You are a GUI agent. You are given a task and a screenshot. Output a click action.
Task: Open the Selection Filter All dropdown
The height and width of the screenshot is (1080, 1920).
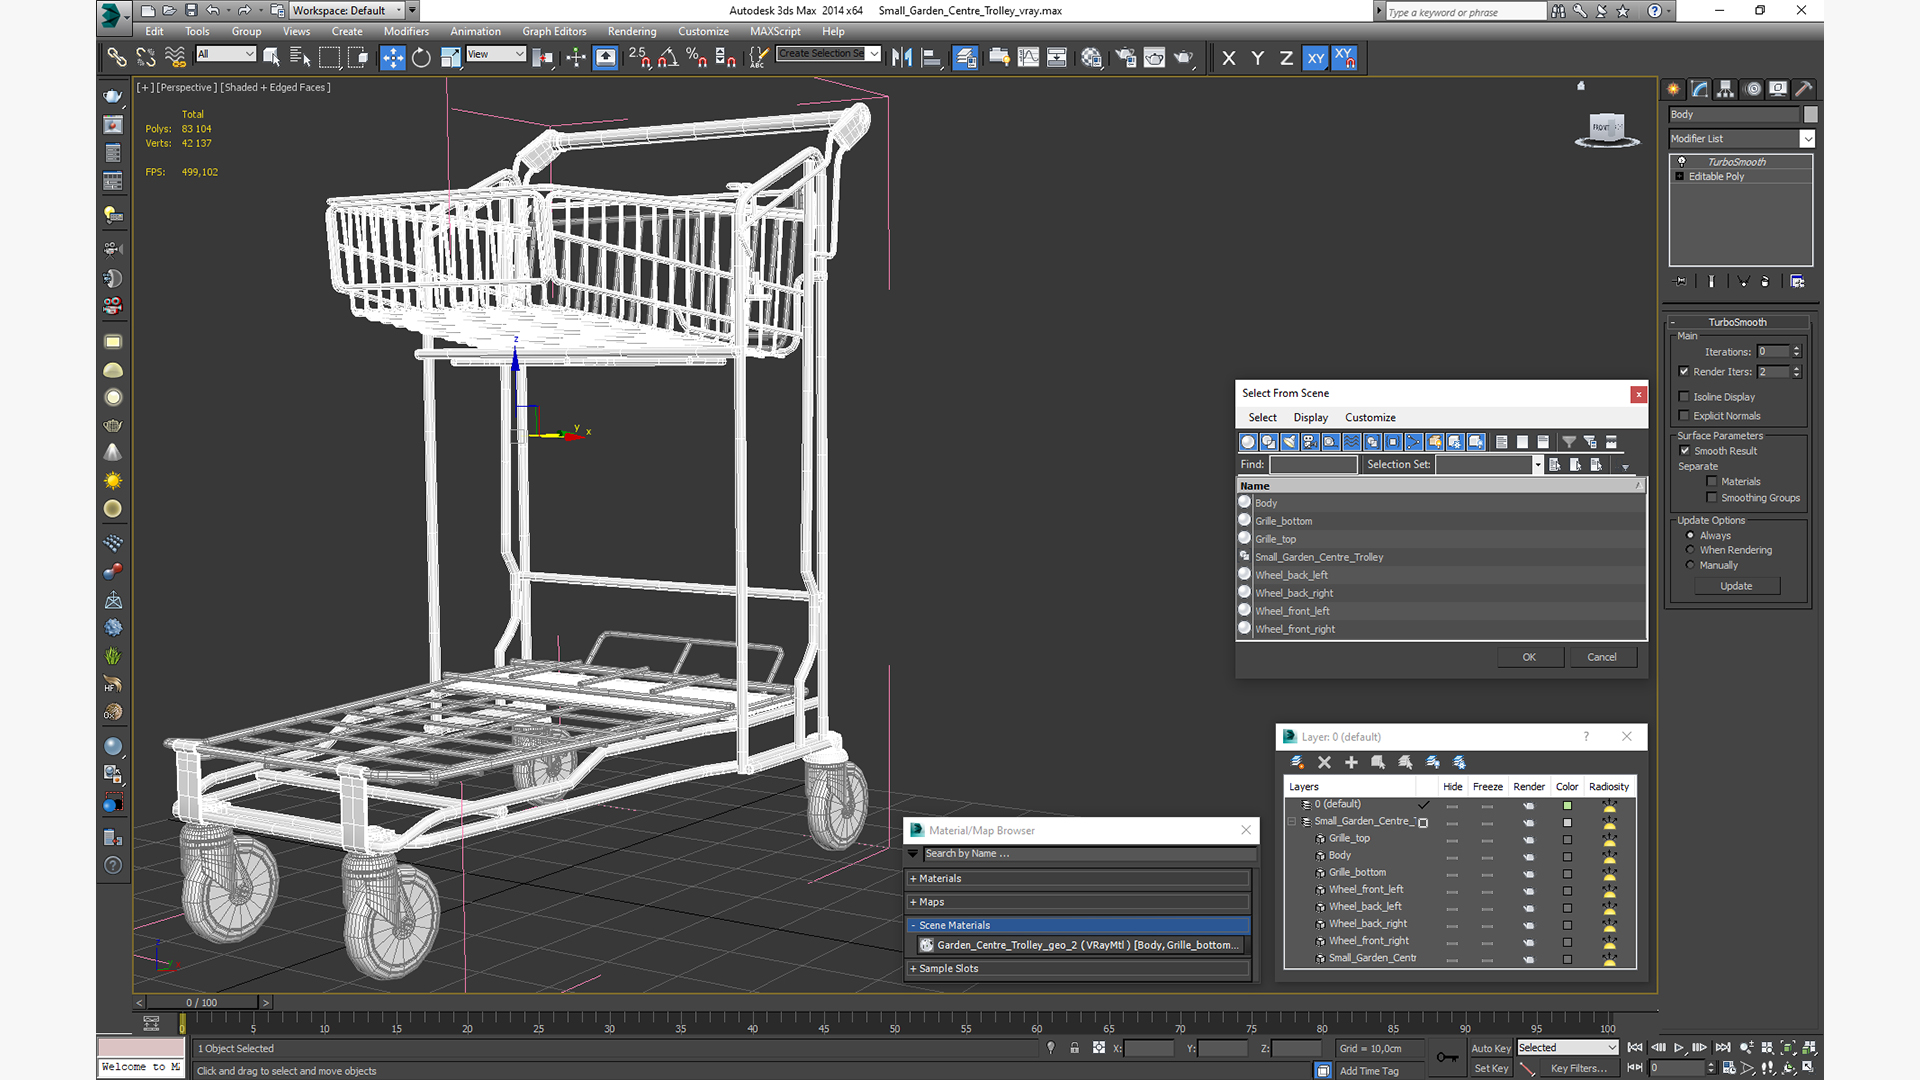click(226, 54)
